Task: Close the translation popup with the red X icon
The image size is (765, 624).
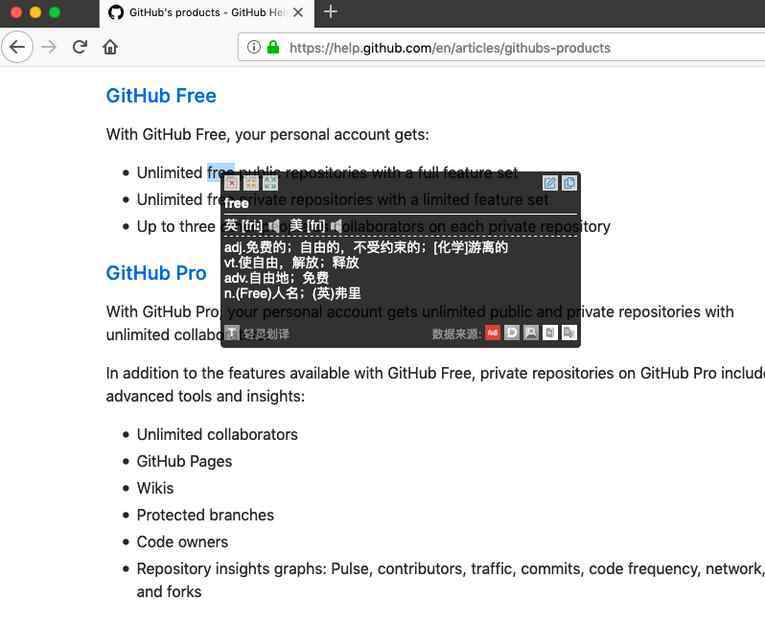Action: pos(232,183)
